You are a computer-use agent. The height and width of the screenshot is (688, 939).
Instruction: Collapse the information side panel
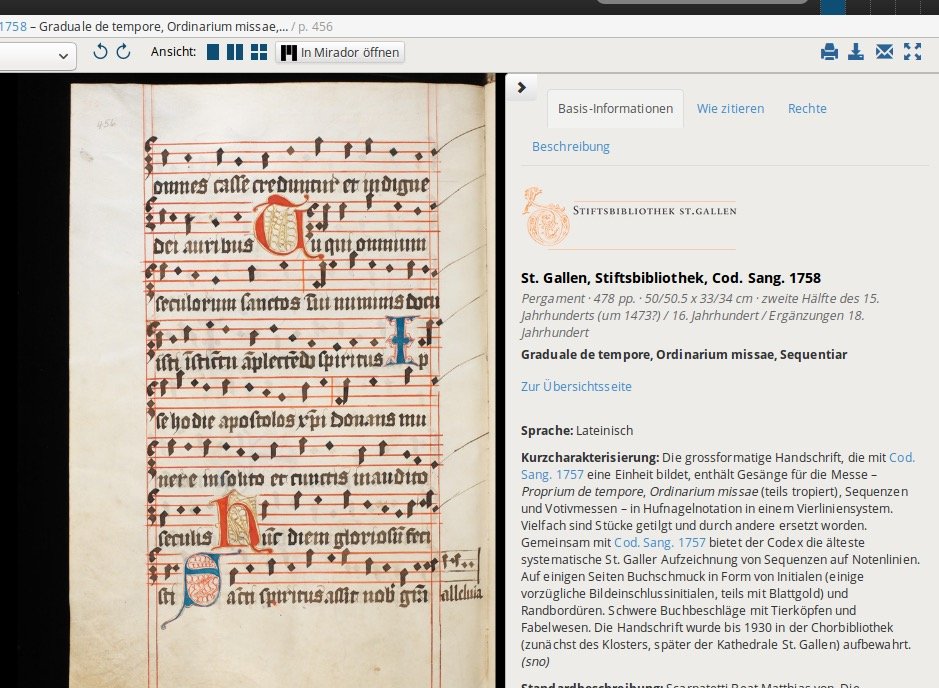[x=522, y=87]
